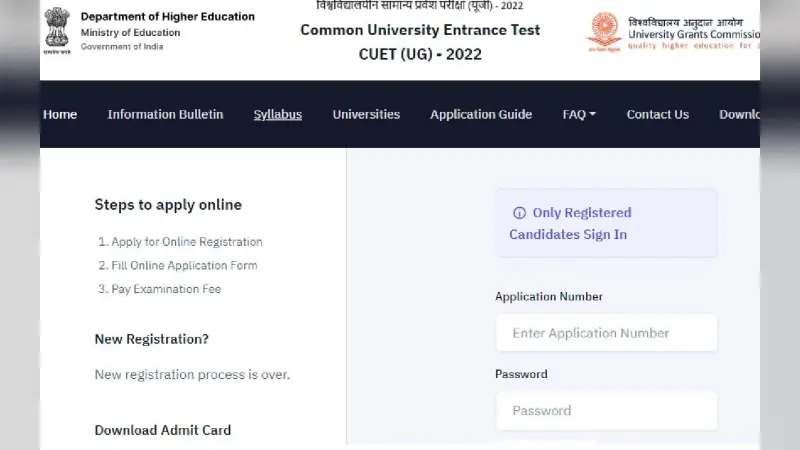
Task: Expand the FAQ dropdown arrow
Action: point(592,114)
